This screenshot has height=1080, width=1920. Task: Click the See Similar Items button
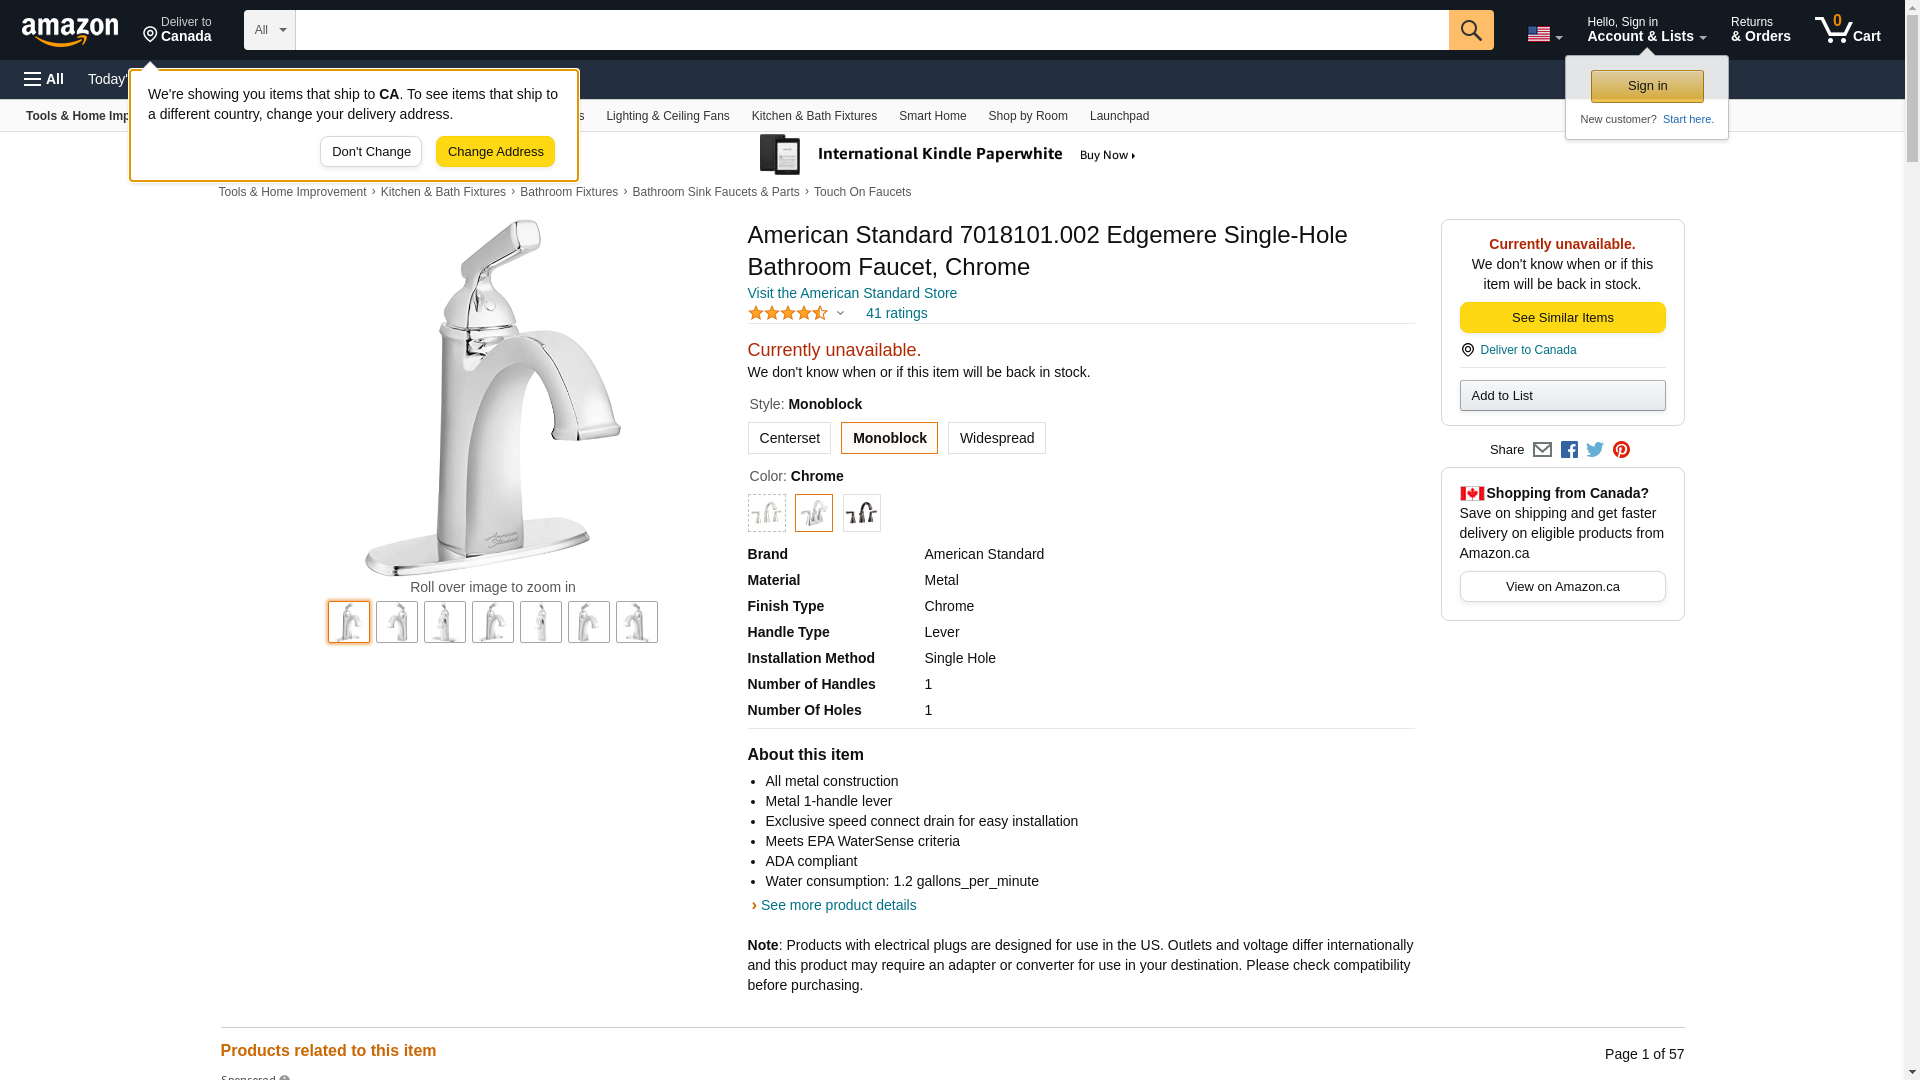pyautogui.click(x=1562, y=318)
